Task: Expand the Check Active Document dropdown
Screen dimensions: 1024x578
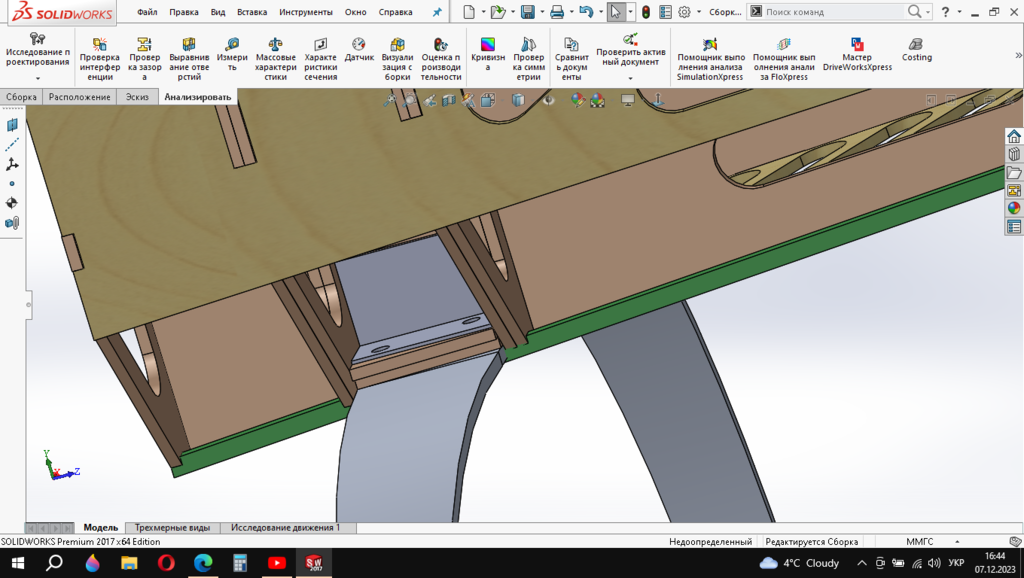Action: coord(630,78)
